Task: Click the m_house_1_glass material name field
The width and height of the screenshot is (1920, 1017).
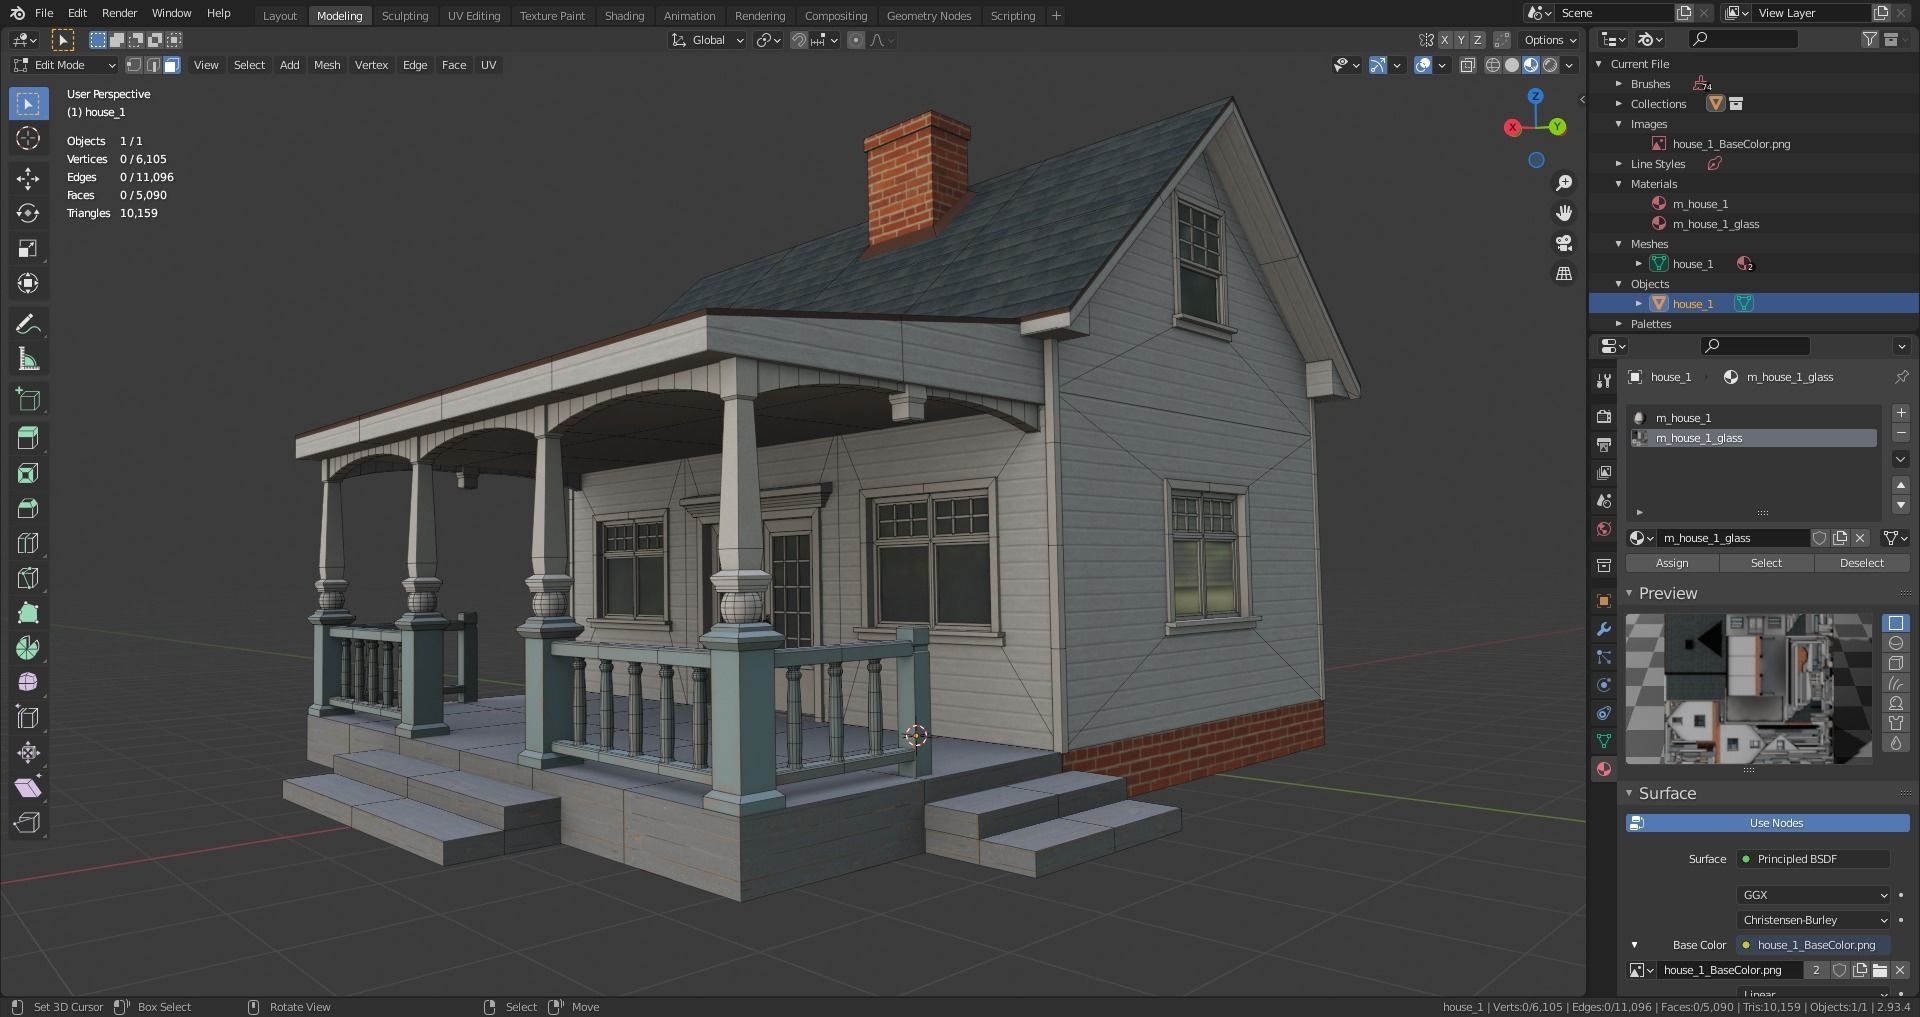Action: coord(1734,538)
